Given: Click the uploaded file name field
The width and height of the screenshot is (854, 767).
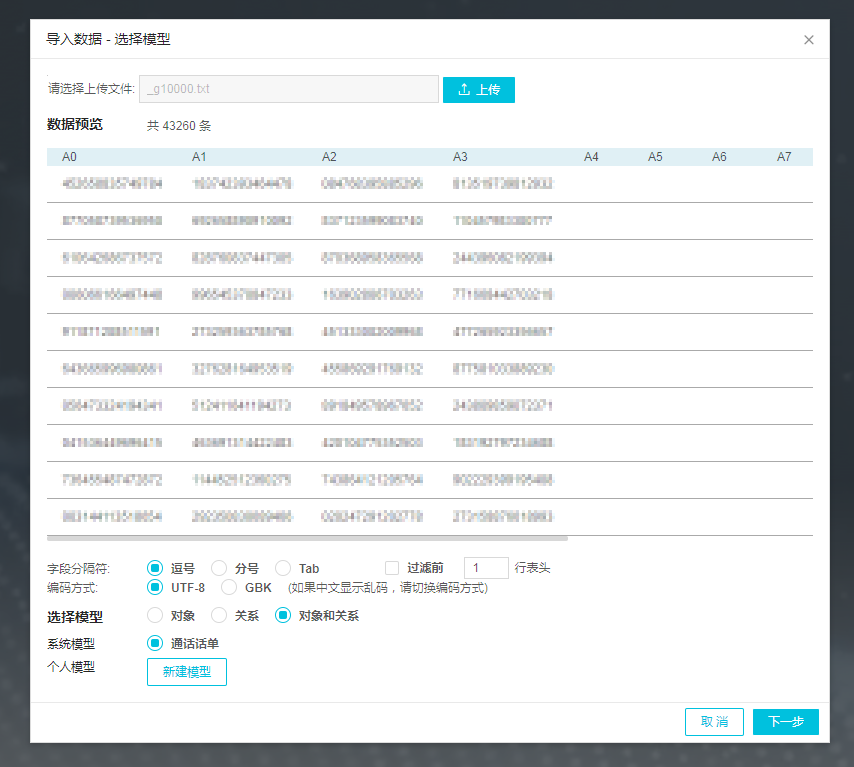Looking at the screenshot, I should [289, 89].
